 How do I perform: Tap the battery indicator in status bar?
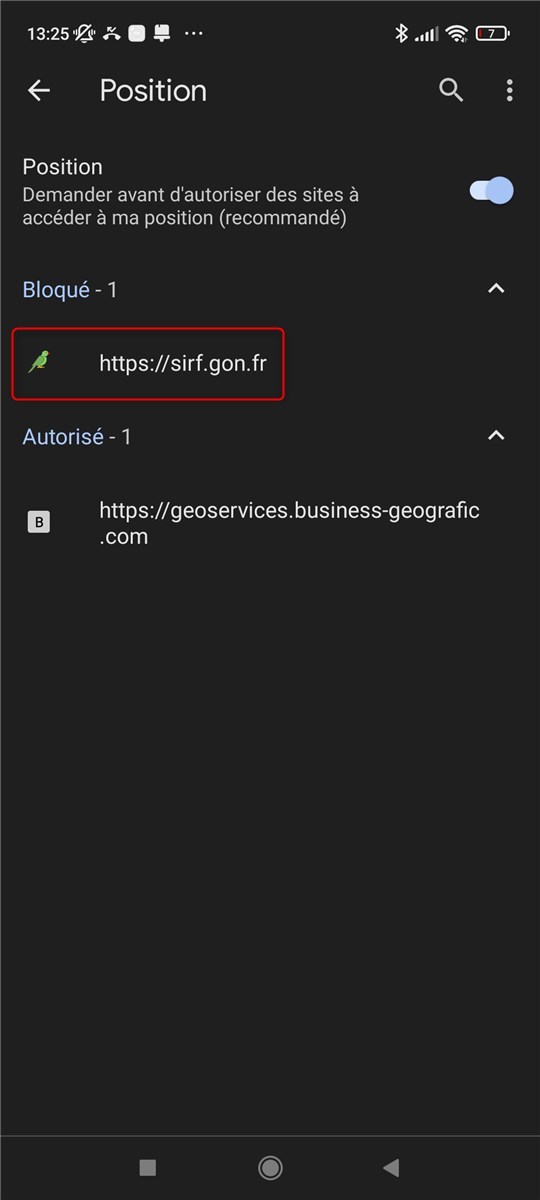coord(491,33)
